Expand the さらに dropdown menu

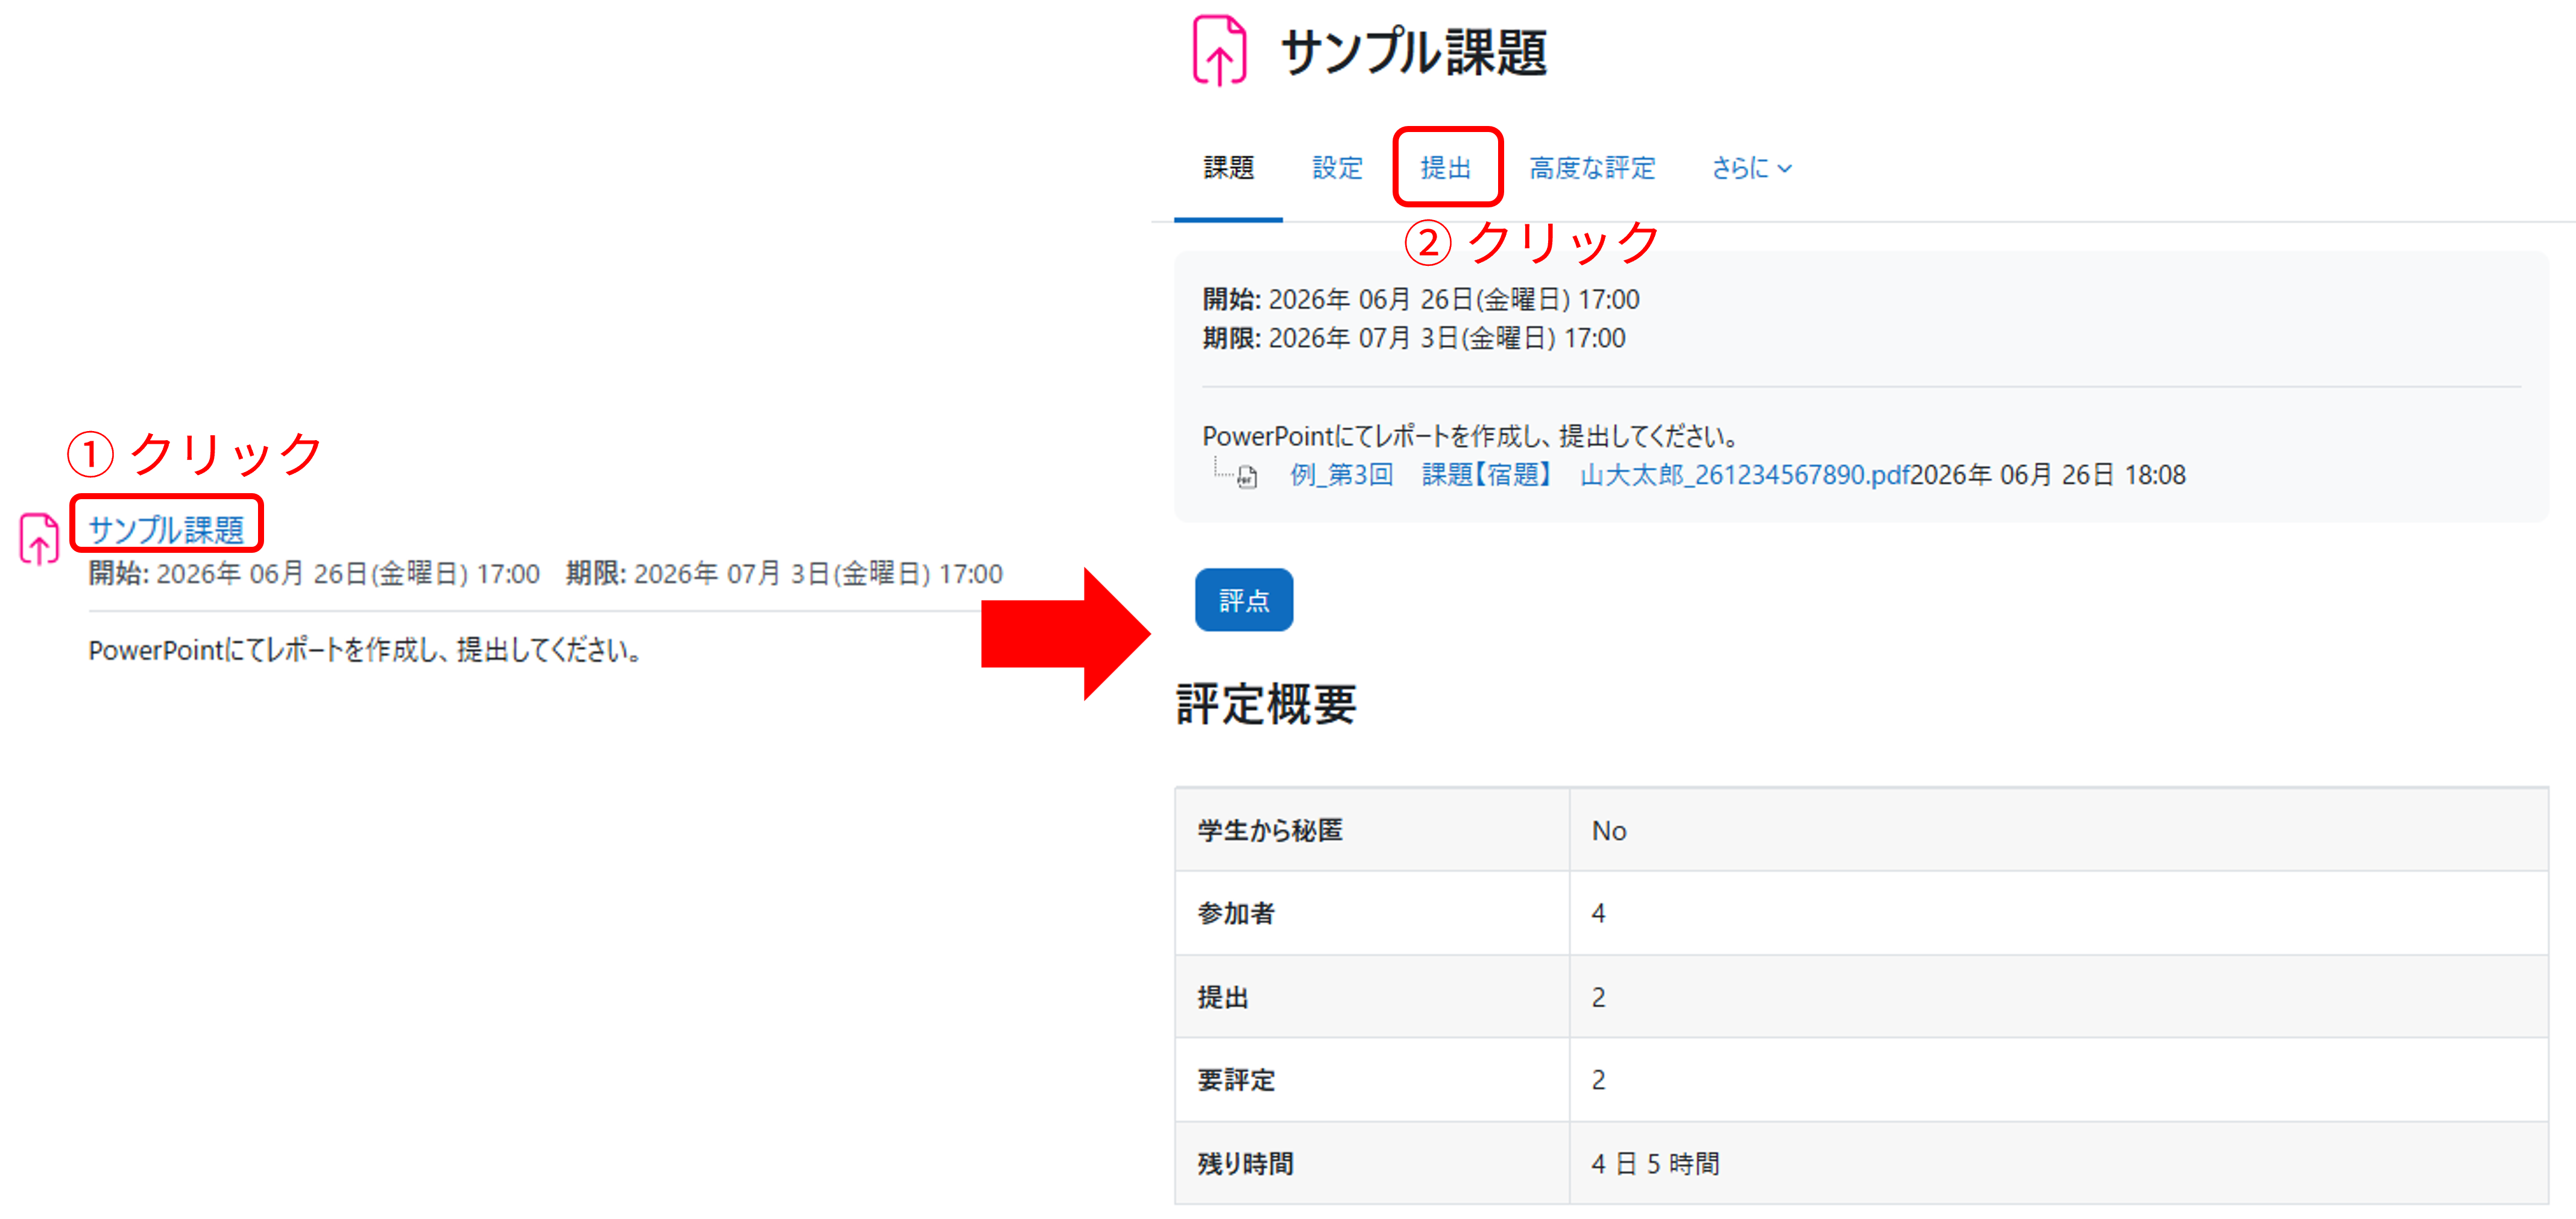[x=1751, y=168]
